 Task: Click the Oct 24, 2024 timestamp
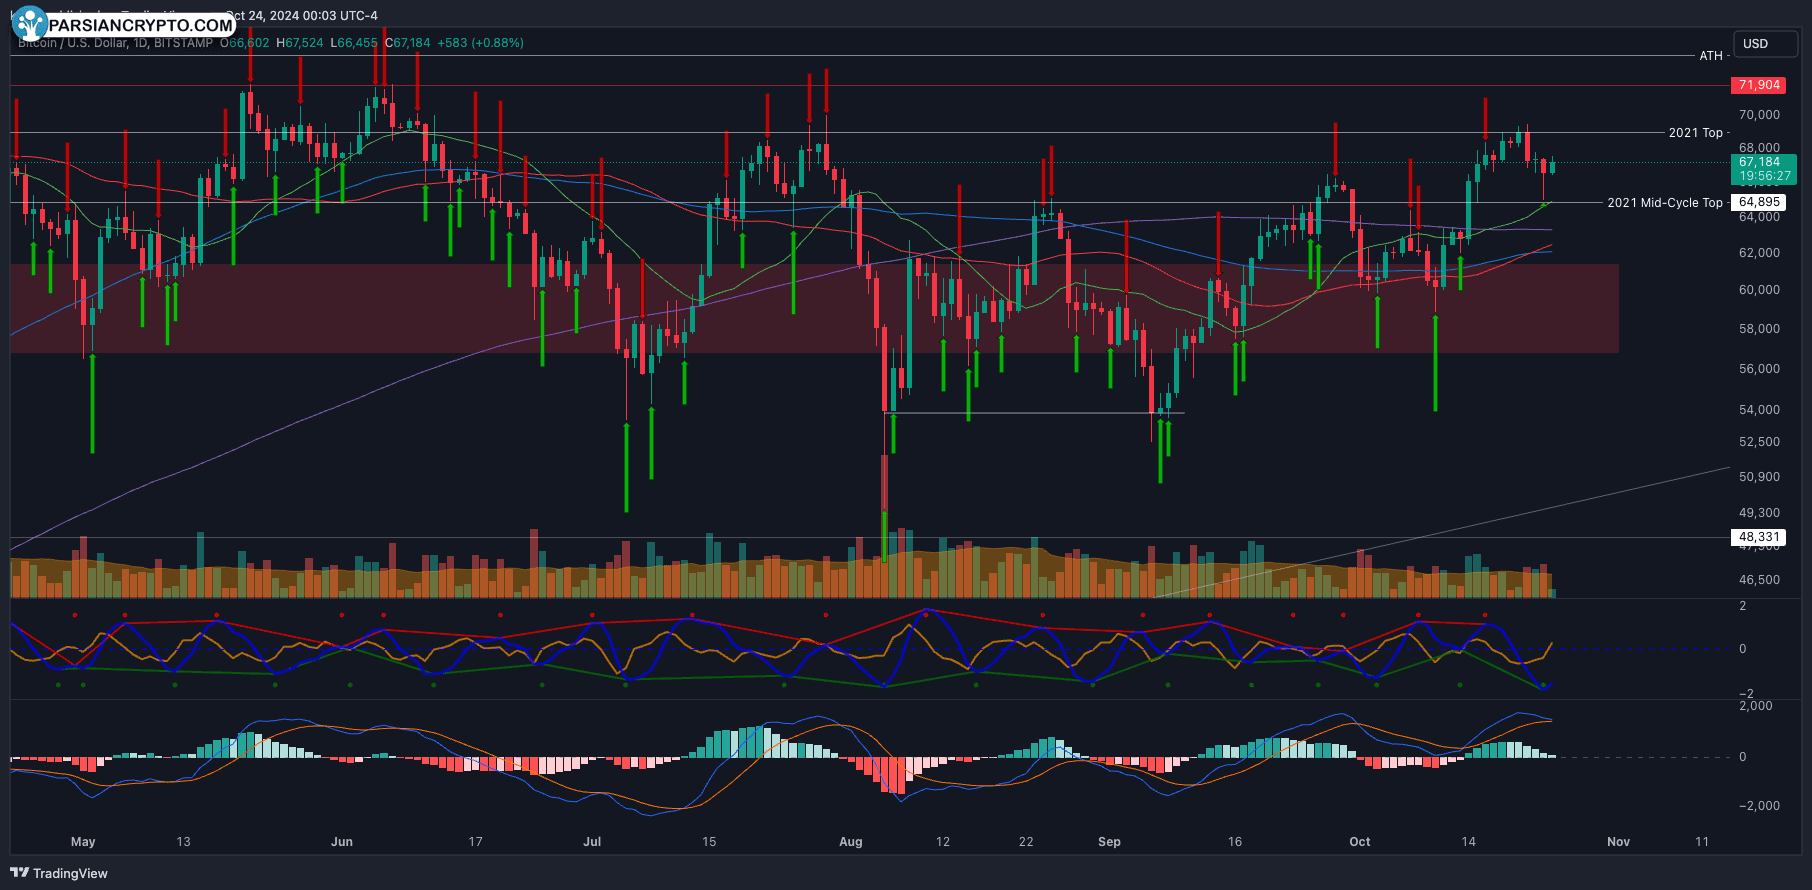pyautogui.click(x=301, y=16)
